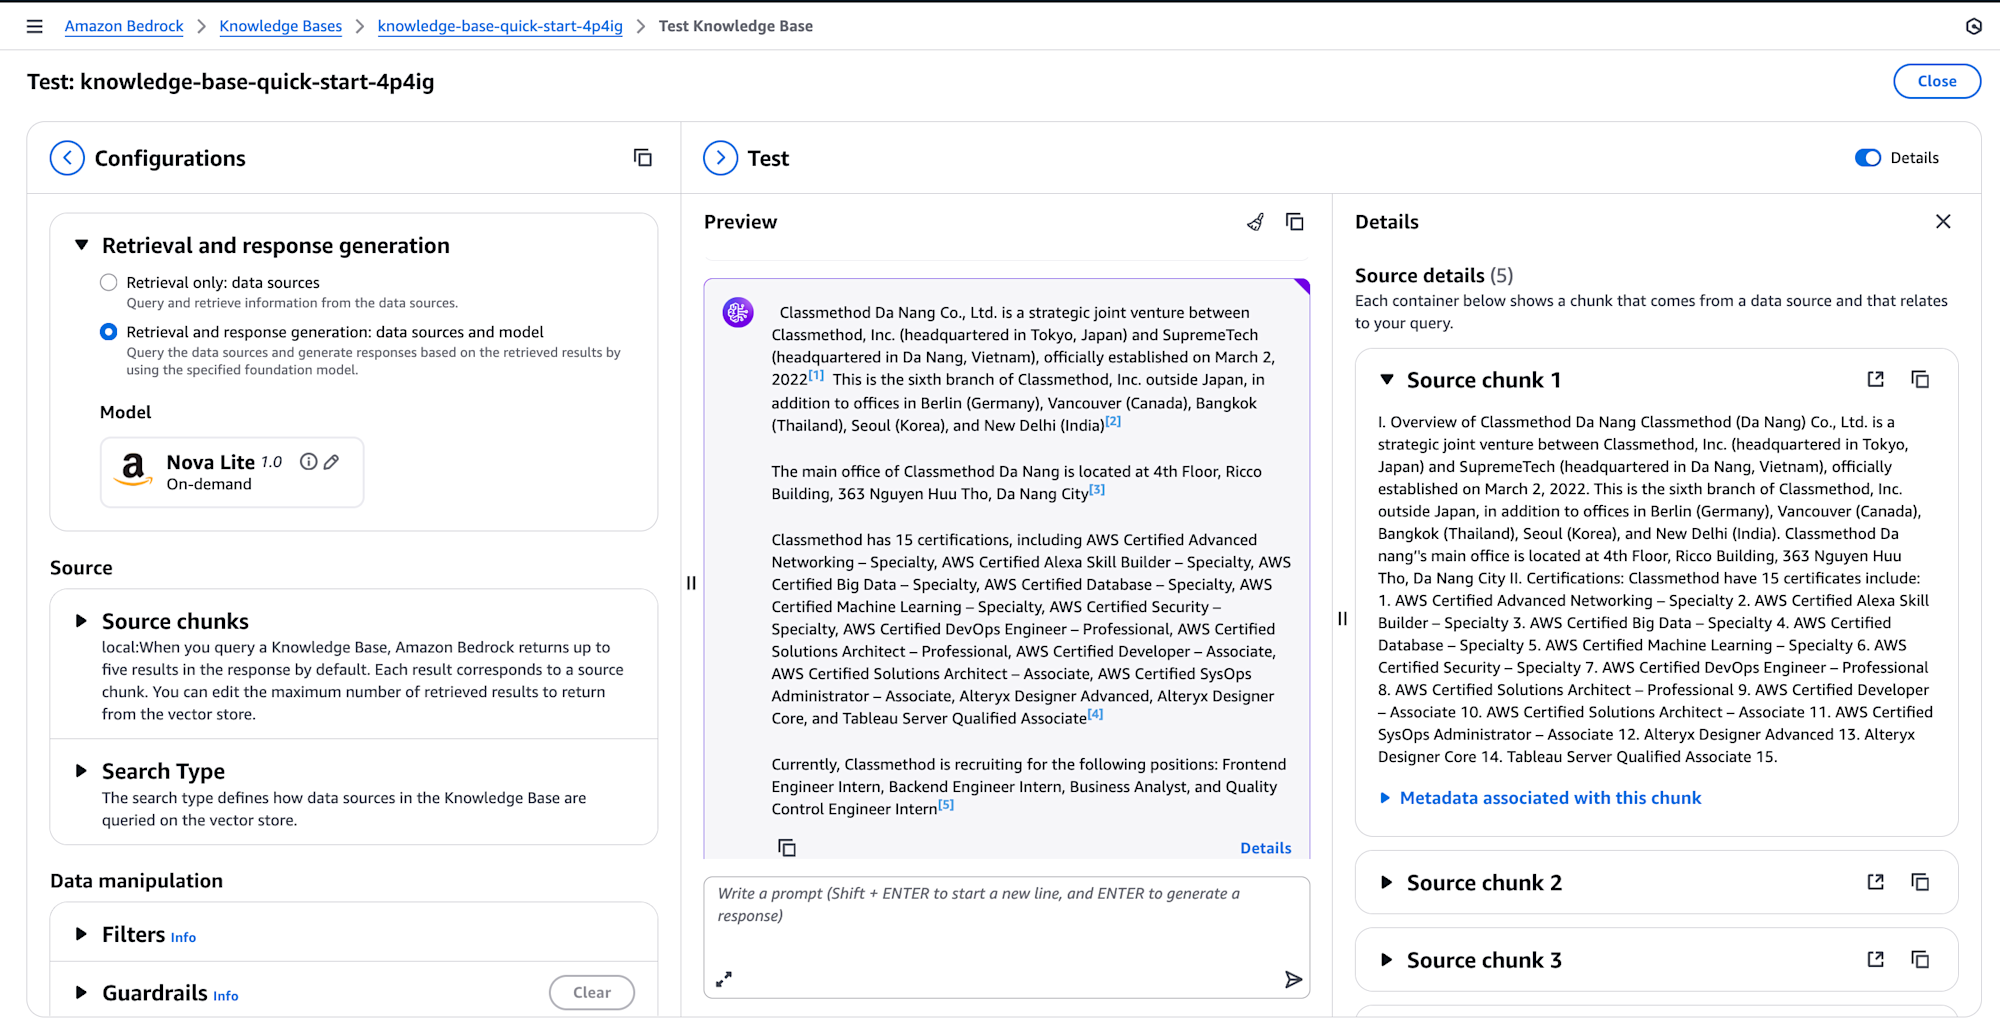Focus the Write a prompt input field

(x=1007, y=937)
